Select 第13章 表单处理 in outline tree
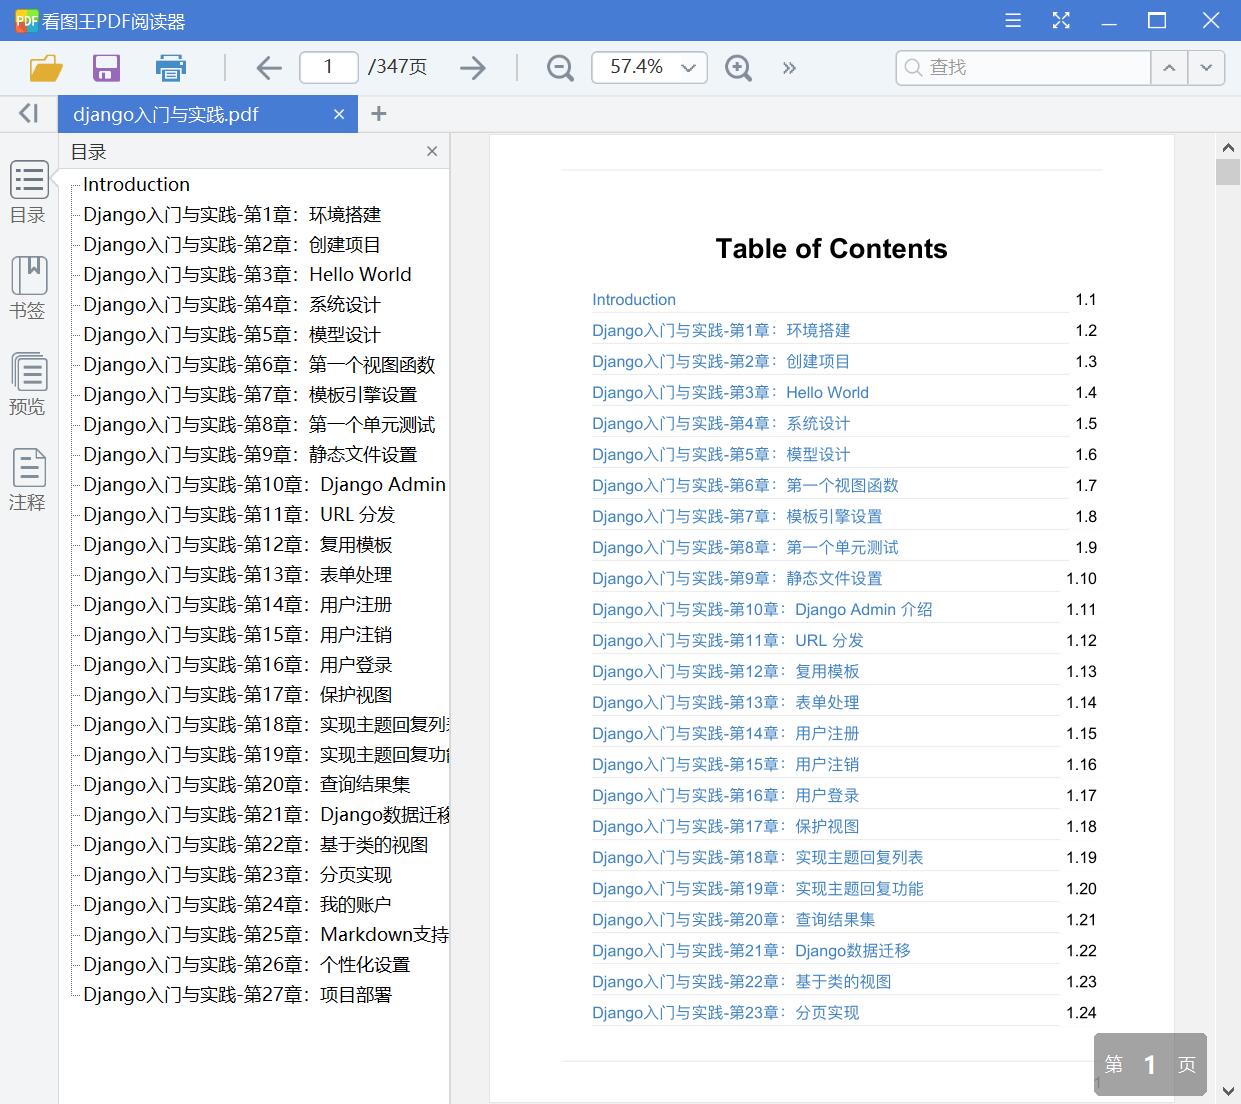This screenshot has height=1104, width=1241. pos(237,575)
